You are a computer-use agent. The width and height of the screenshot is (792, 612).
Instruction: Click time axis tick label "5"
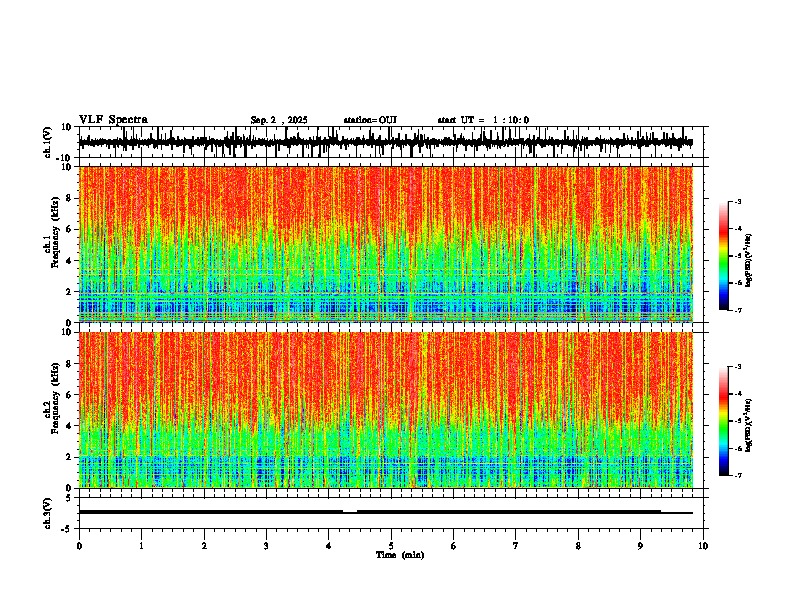coord(391,546)
